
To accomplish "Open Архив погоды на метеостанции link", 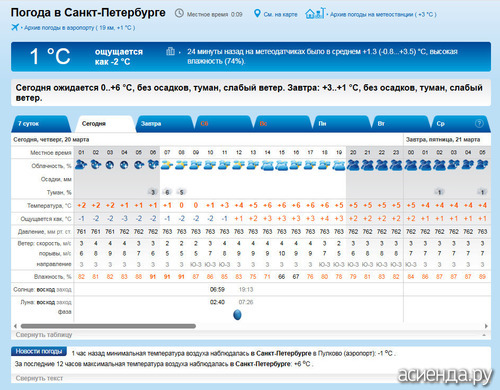I will pos(383,14).
